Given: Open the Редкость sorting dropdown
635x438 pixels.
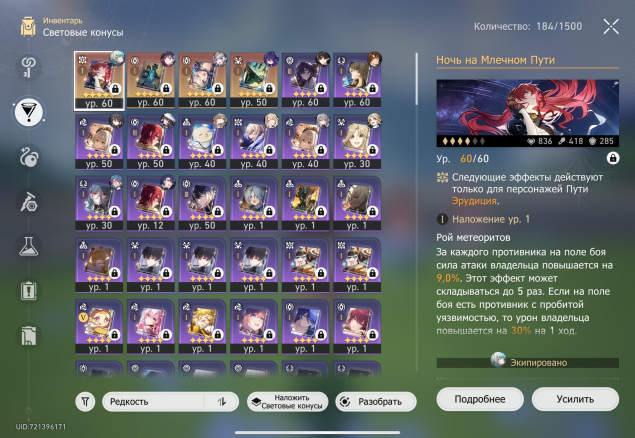Looking at the screenshot, I should point(170,402).
